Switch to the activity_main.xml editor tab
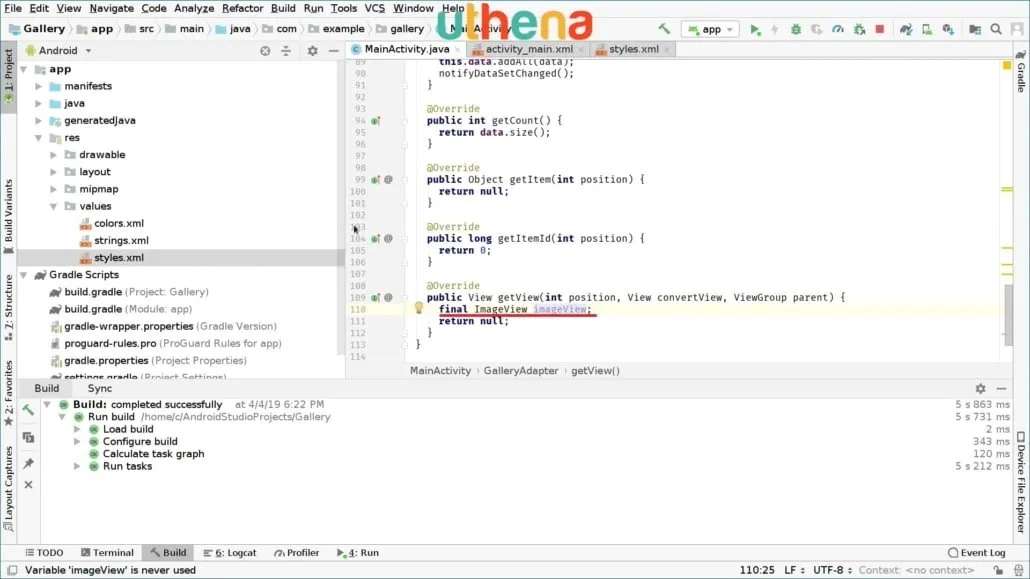The height and width of the screenshot is (579, 1030). (x=529, y=49)
